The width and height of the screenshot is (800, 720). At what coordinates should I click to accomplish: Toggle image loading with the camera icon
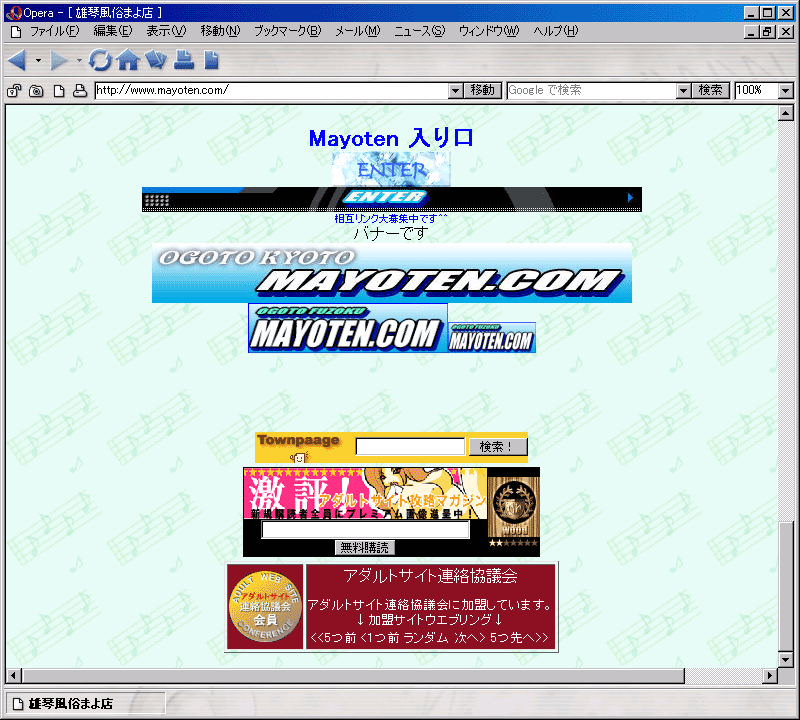(36, 91)
